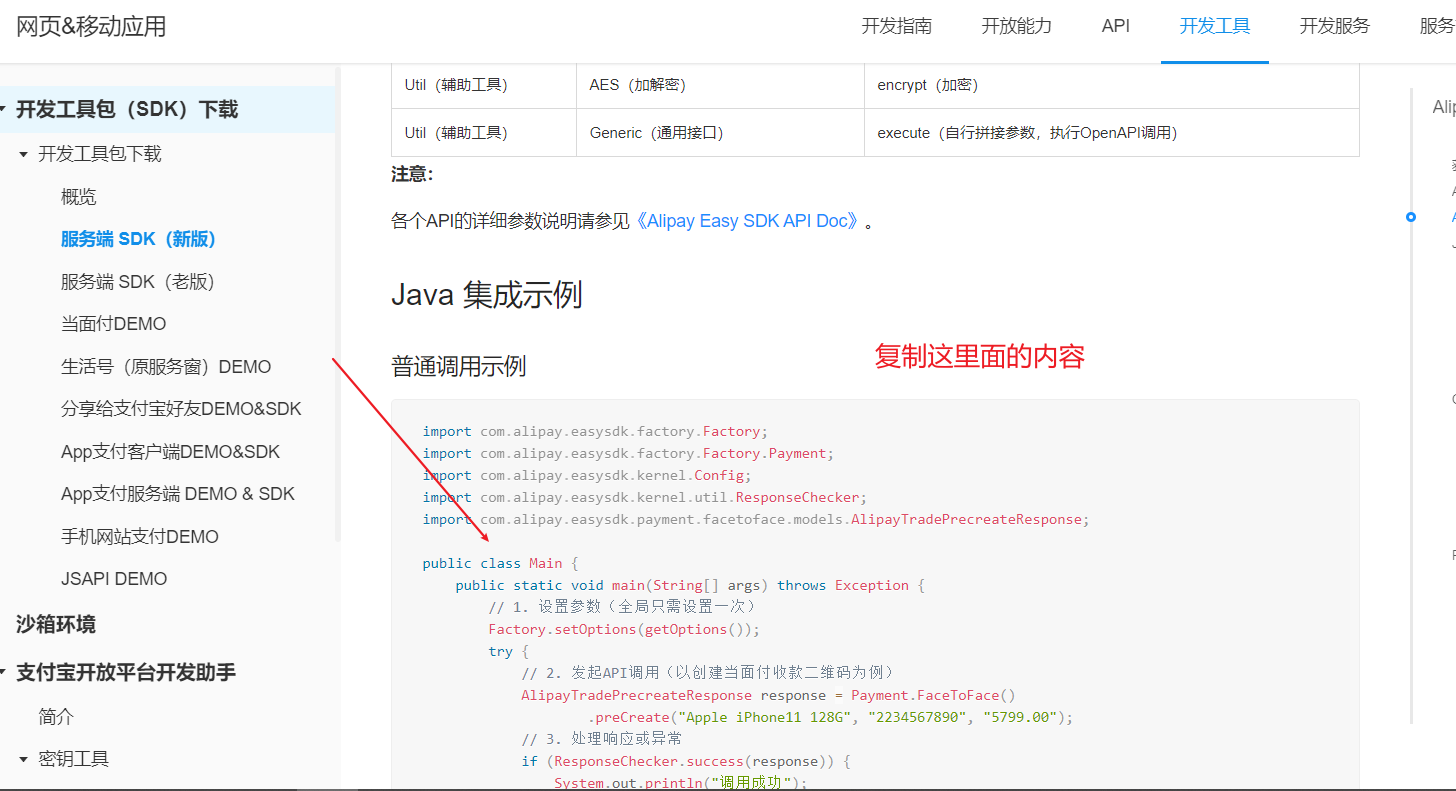Screen dimensions: 1456x791
Task: Select 服务端 SDK（新版） in the sidebar
Action: pyautogui.click(x=138, y=239)
